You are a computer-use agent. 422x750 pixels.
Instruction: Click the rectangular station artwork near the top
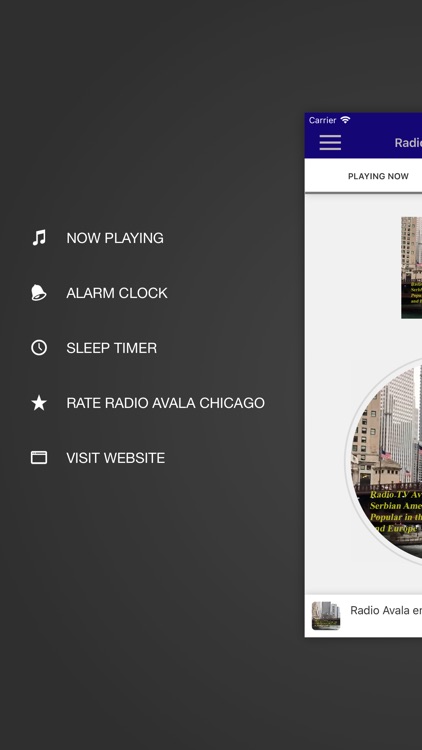pyautogui.click(x=411, y=268)
